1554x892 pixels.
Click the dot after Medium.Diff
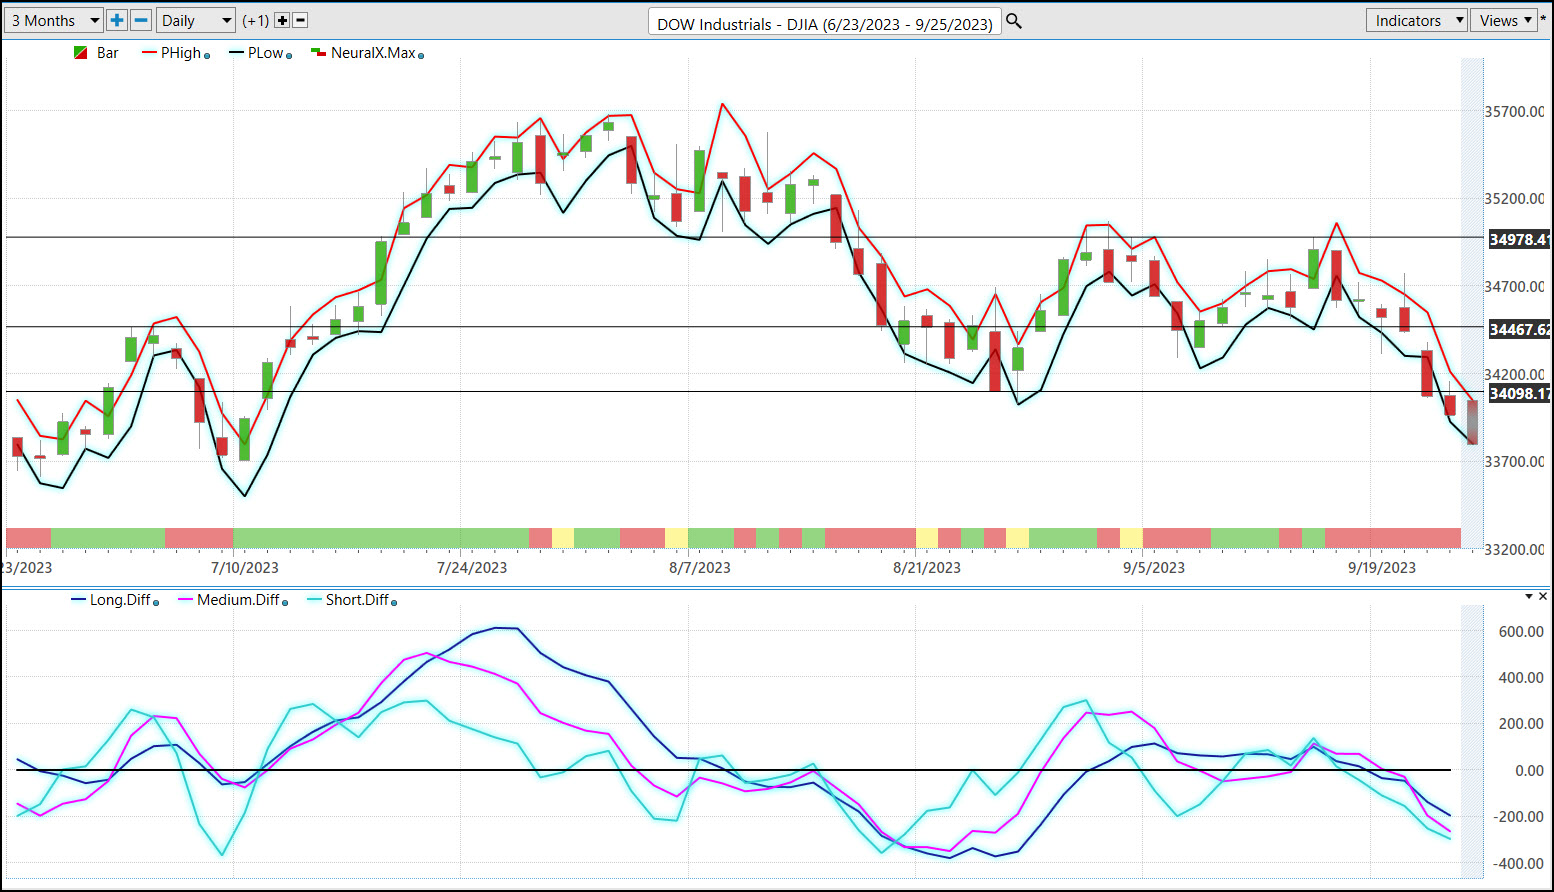(285, 603)
